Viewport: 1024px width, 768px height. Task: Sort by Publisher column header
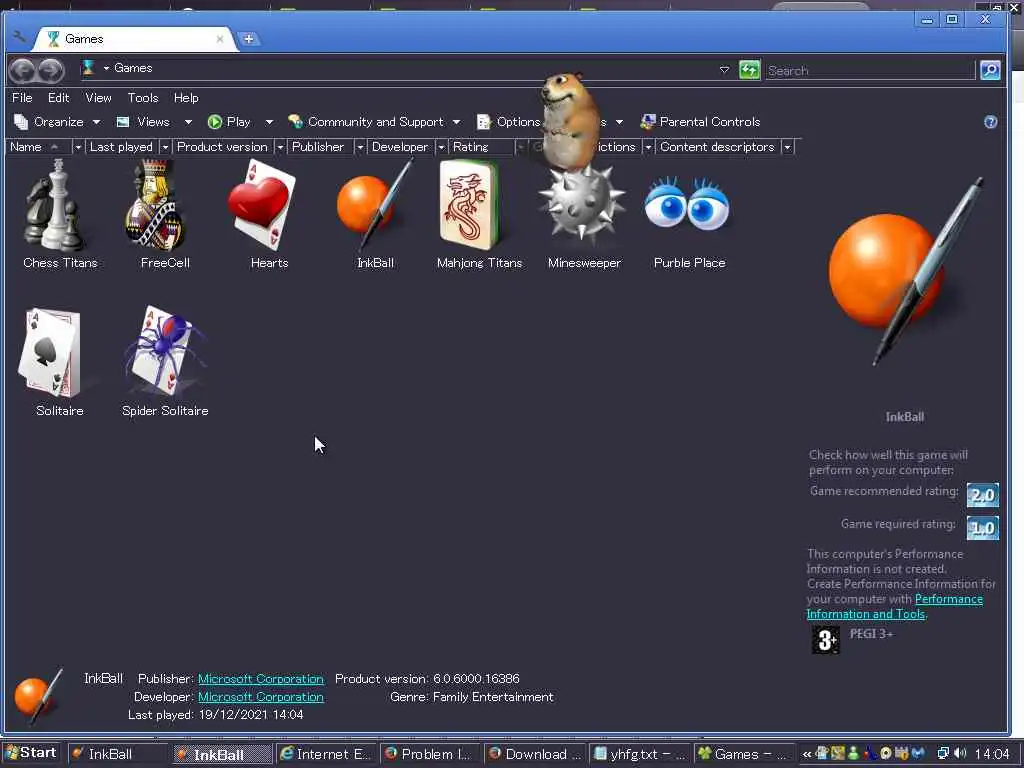pyautogui.click(x=320, y=147)
